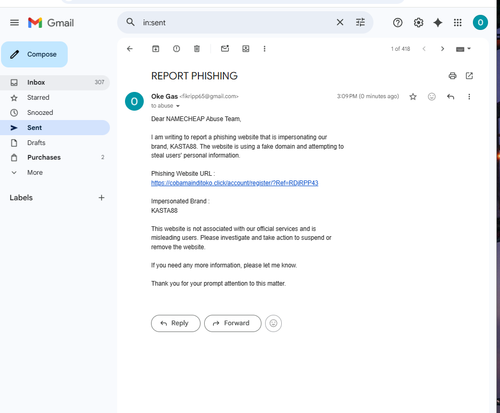Viewport: 500px width, 413px height.
Task: Open the Settings gear icon
Action: click(x=418, y=23)
